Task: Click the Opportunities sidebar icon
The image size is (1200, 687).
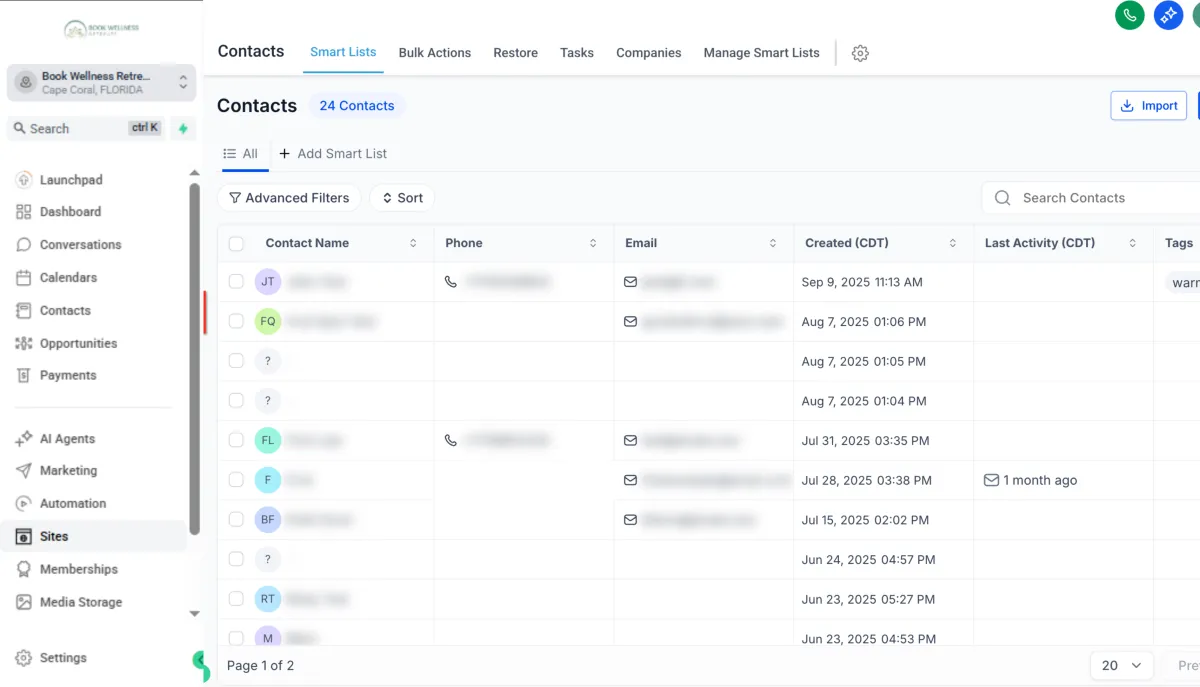Action: click(24, 343)
